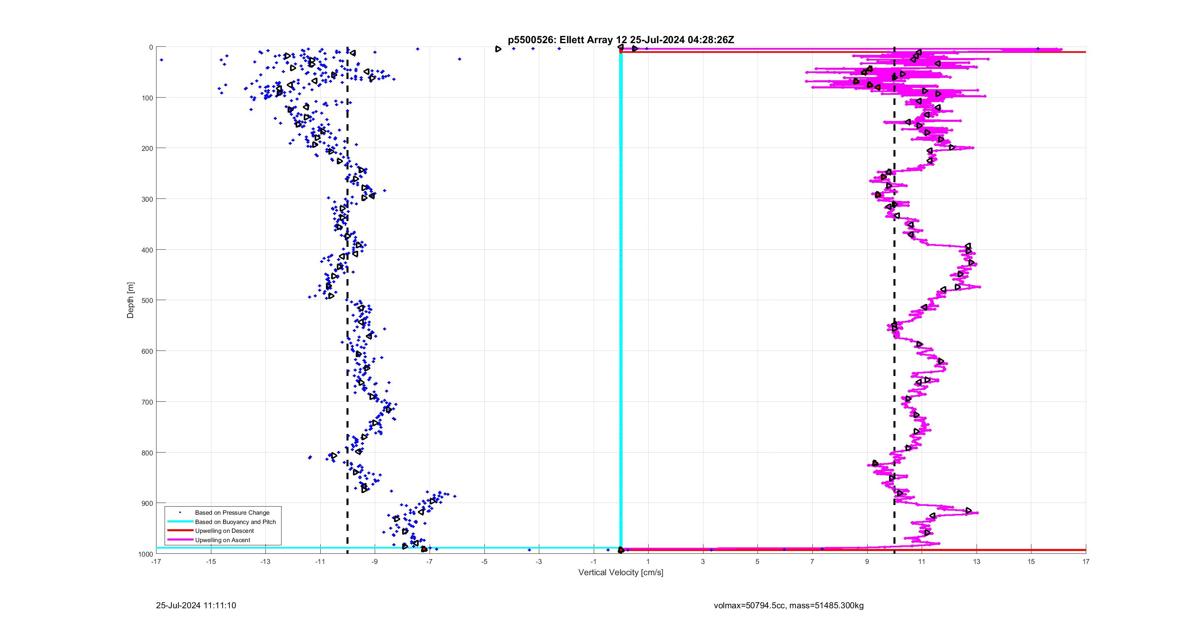This screenshot has height=622, width=1200.
Task: Click the '100' depth tick label
Action: (146, 98)
